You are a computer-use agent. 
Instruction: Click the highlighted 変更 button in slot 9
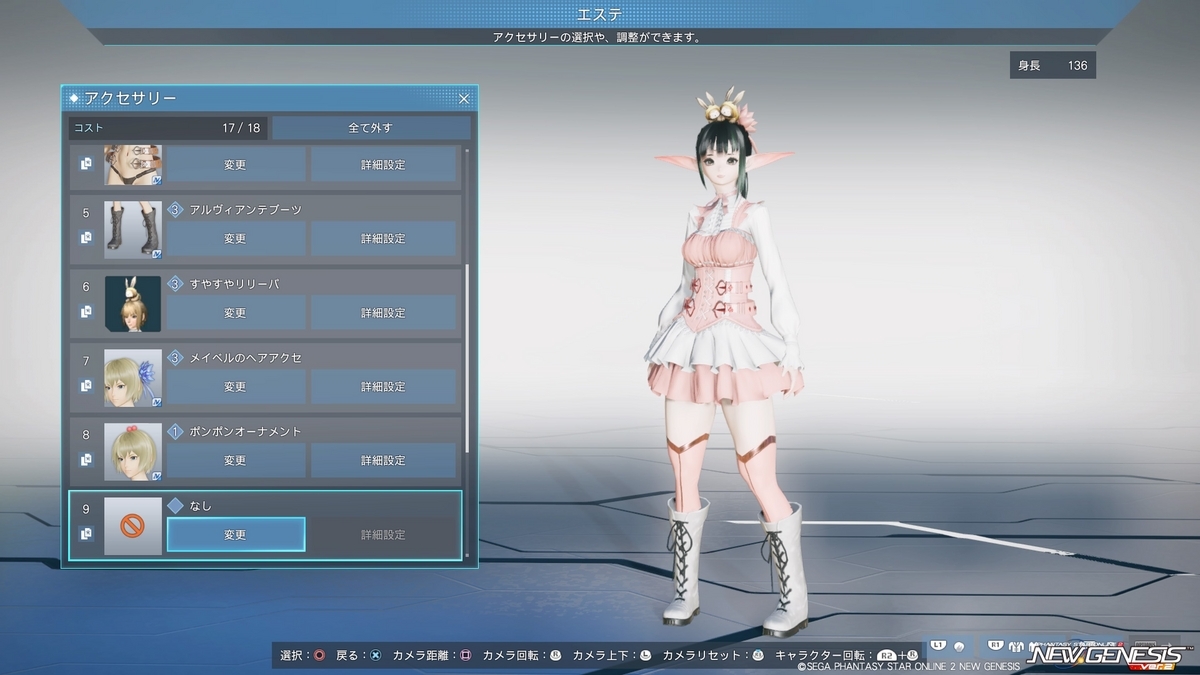click(x=235, y=535)
